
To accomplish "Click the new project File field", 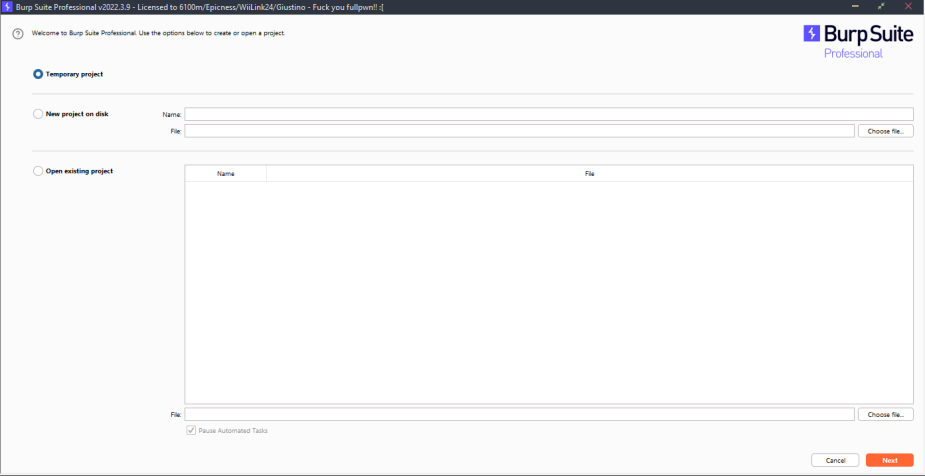I will [x=519, y=131].
